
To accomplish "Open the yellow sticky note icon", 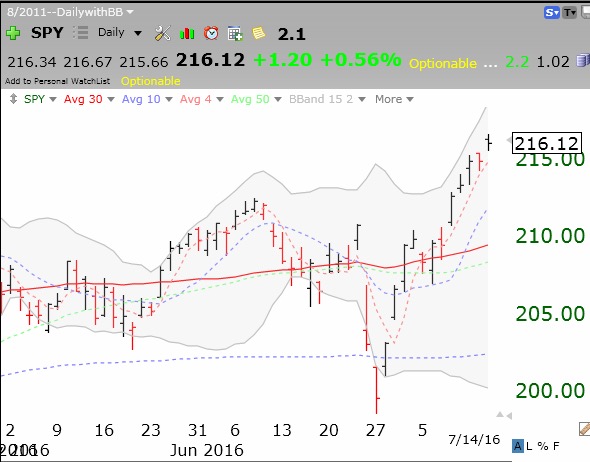I will [x=259, y=33].
